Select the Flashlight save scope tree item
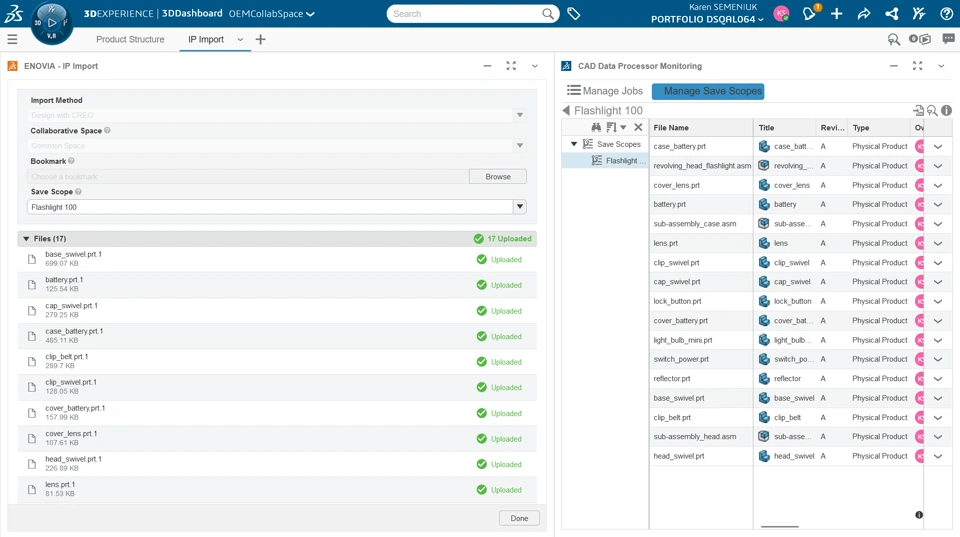Viewport: 960px width, 537px height. [624, 161]
